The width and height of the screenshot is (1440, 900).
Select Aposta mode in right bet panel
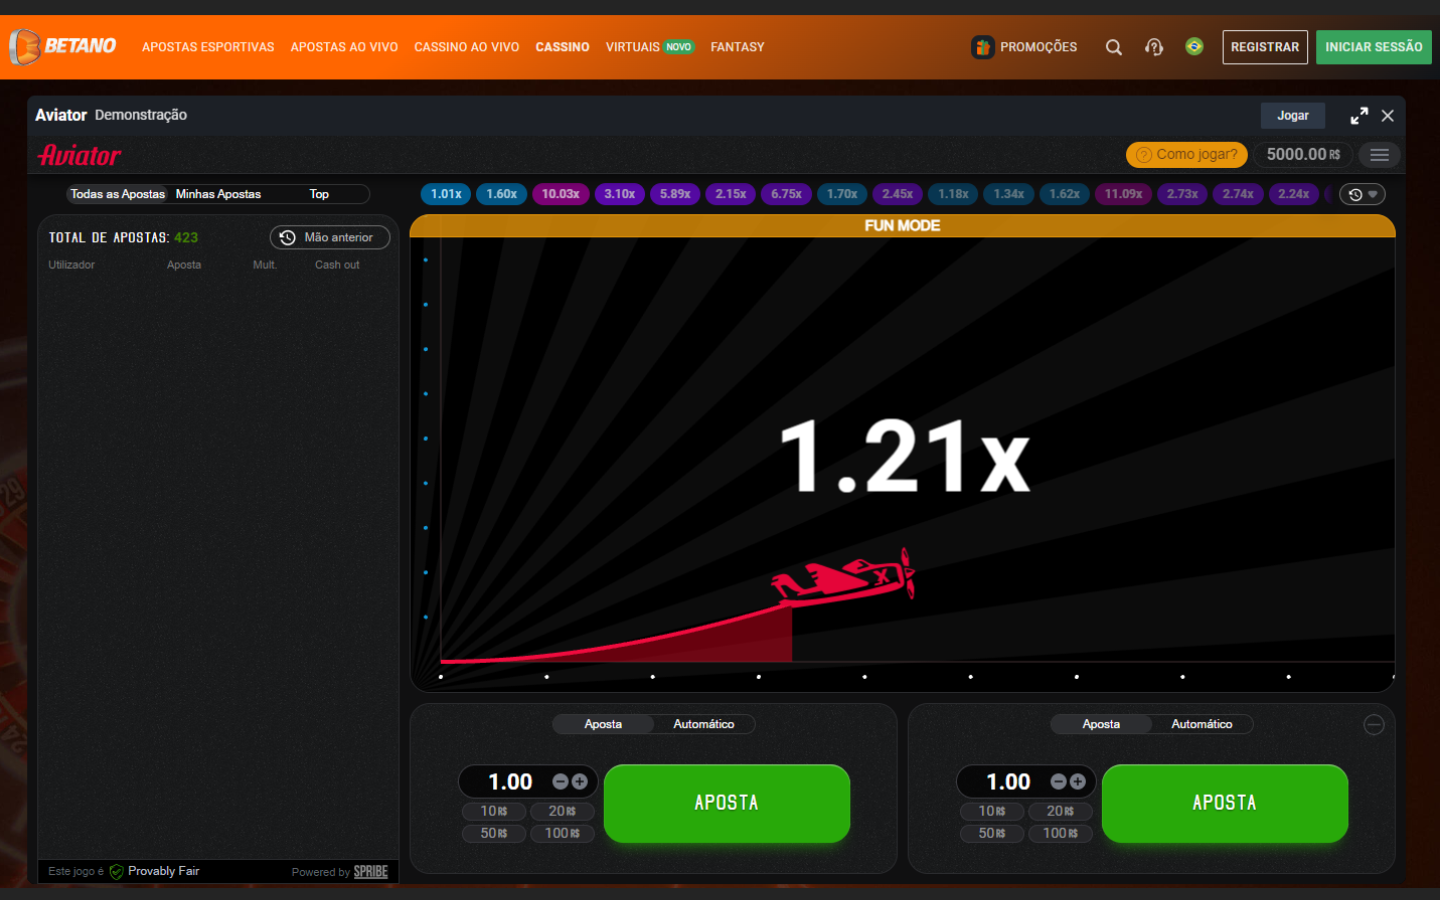pos(1101,724)
